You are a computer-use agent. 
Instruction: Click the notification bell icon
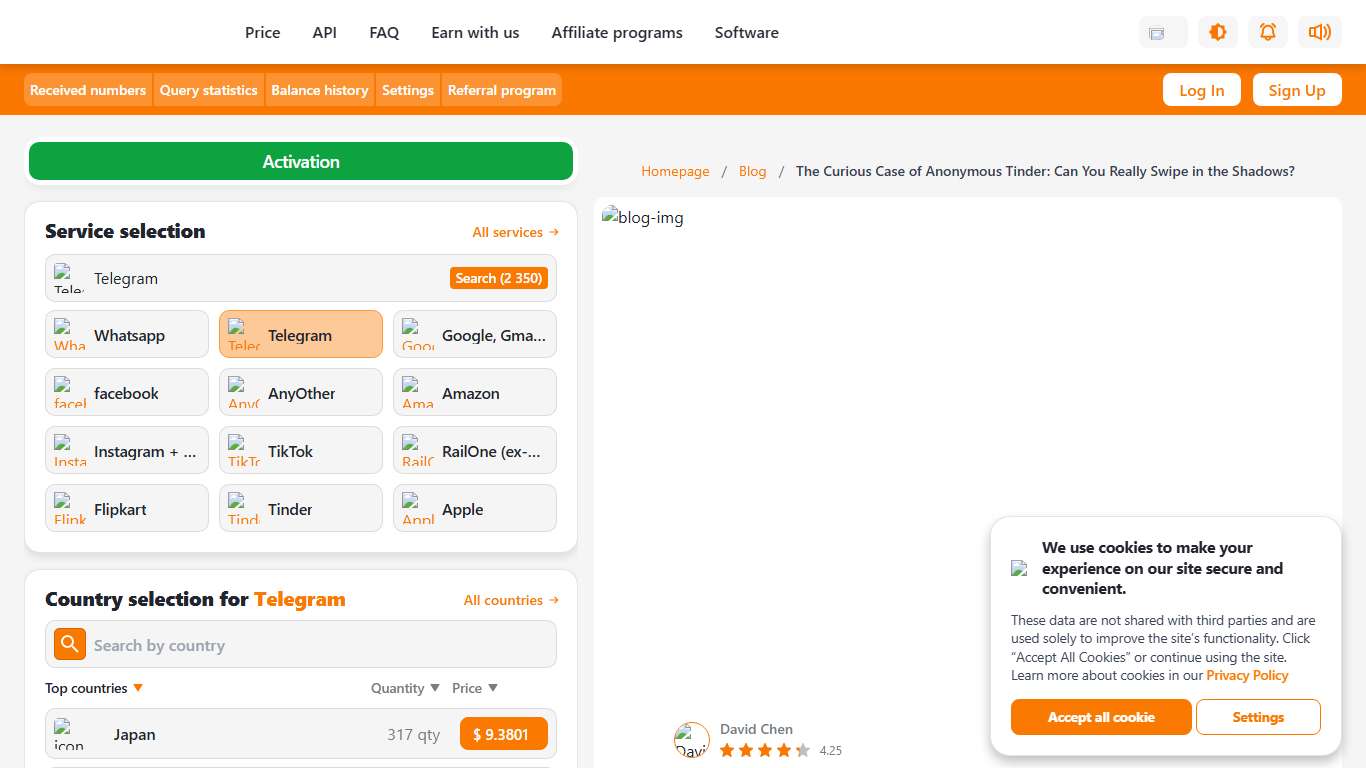pos(1268,32)
